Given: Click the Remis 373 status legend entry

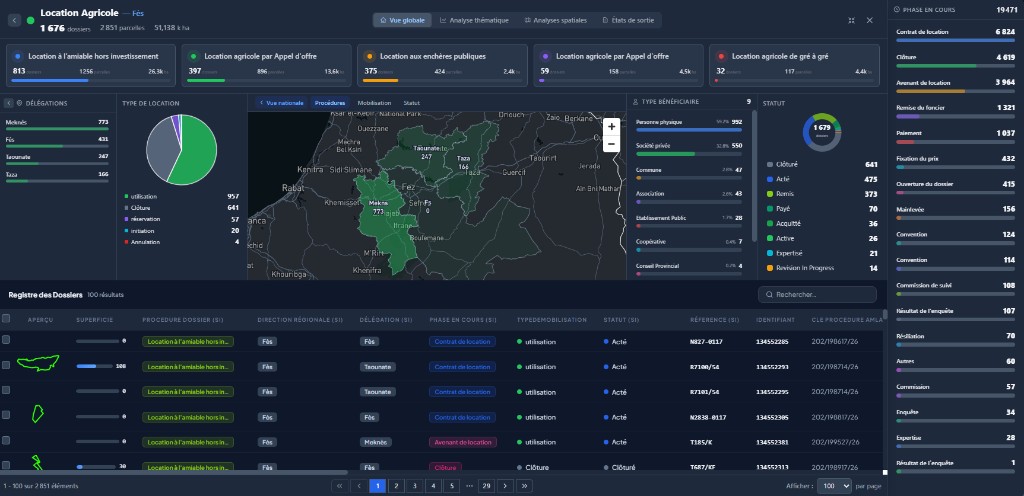Looking at the screenshot, I should 822,194.
